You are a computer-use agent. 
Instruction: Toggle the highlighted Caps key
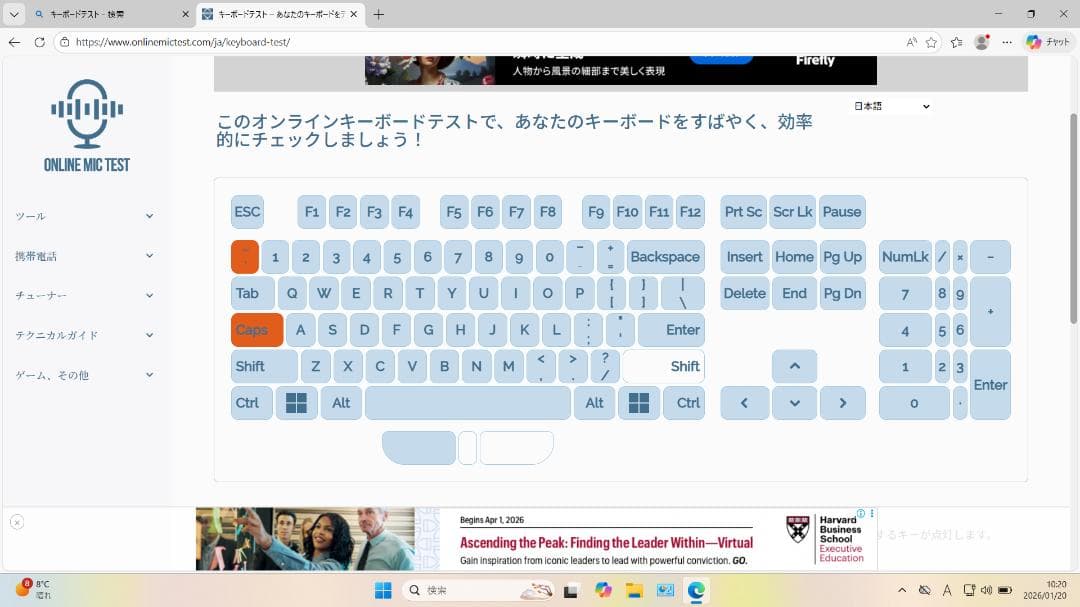(257, 330)
